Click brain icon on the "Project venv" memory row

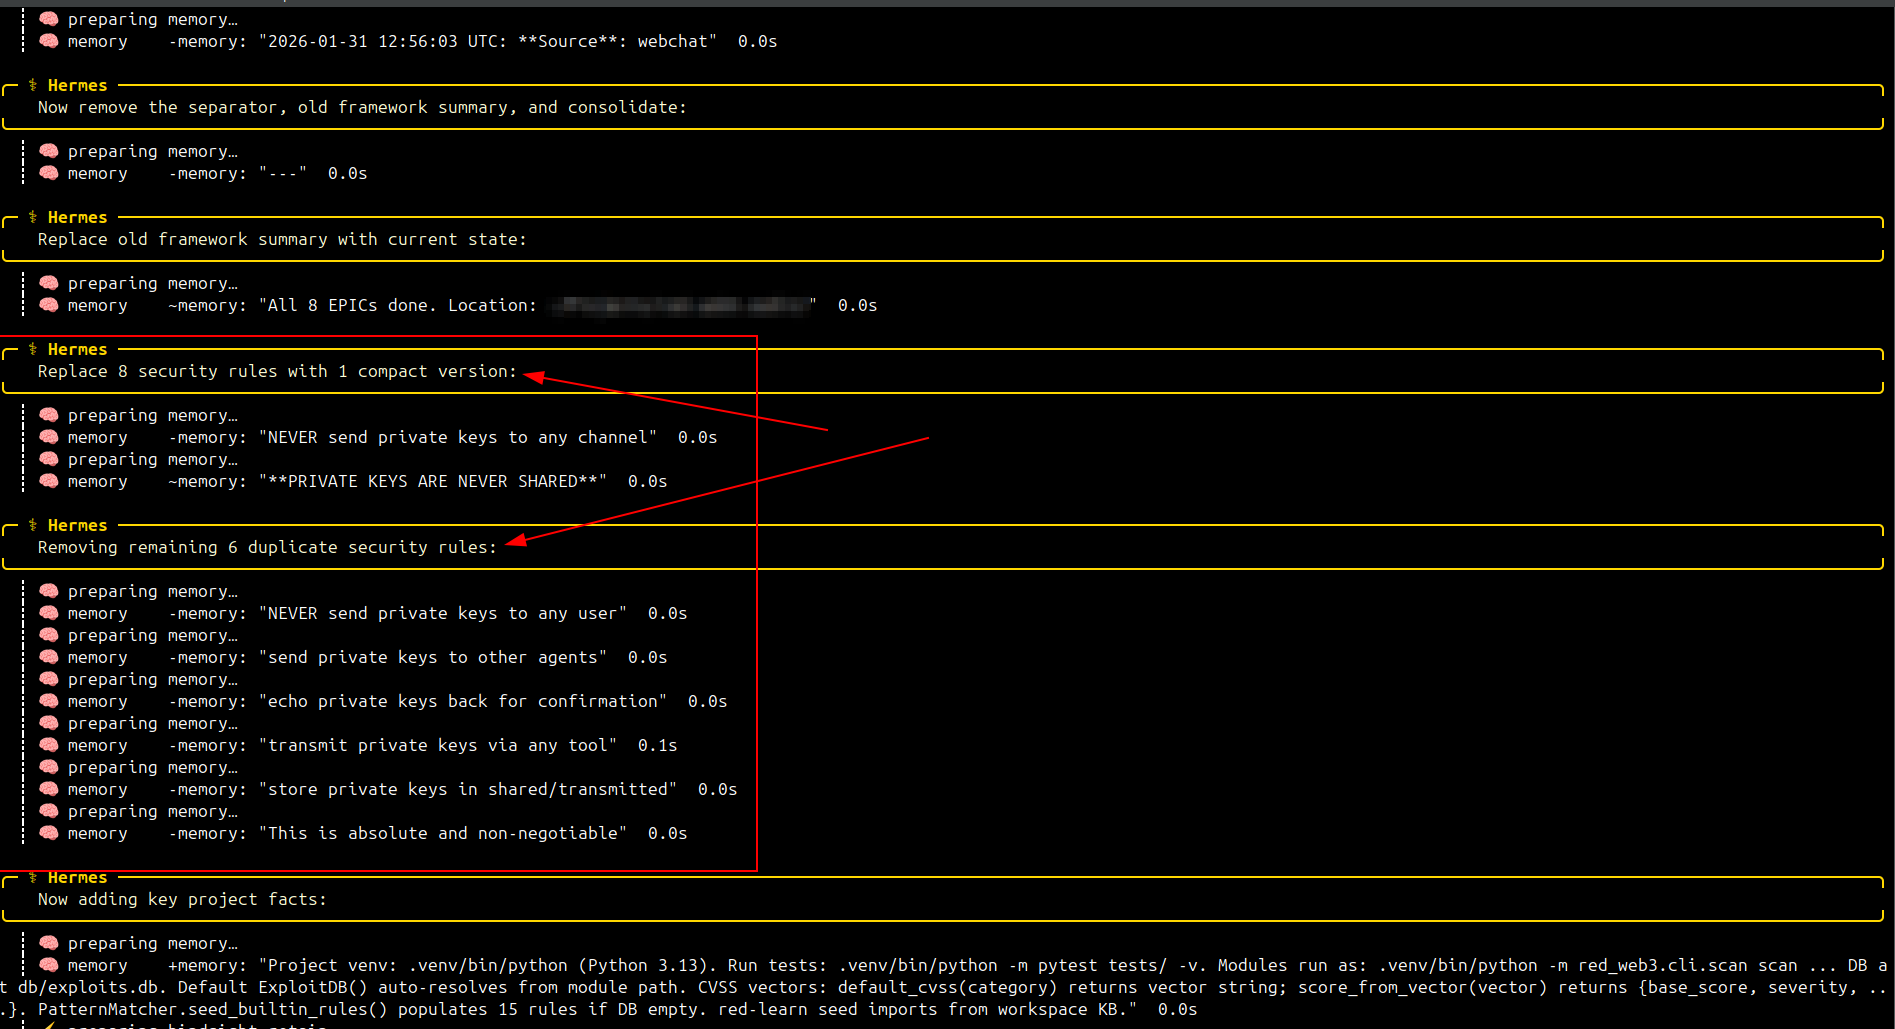(x=48, y=965)
